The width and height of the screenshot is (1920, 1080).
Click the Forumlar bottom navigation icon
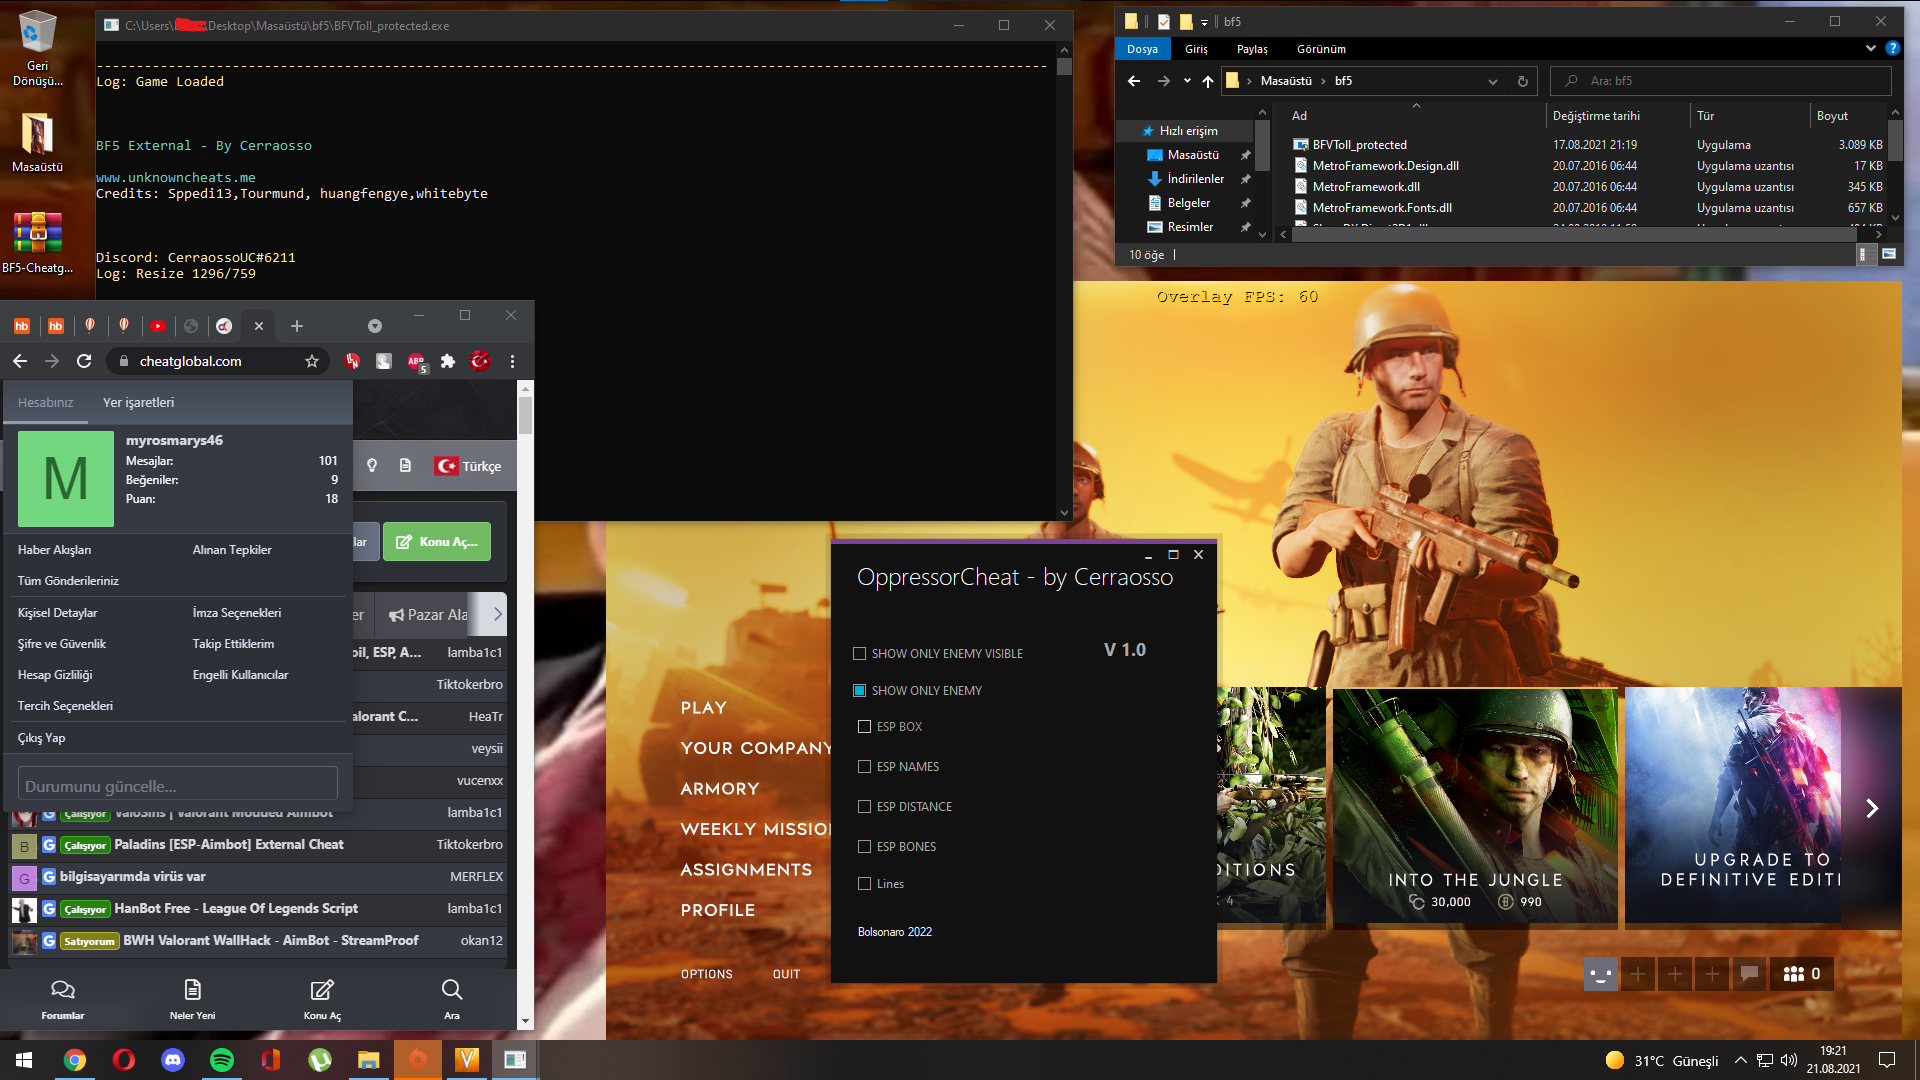pos(63,999)
